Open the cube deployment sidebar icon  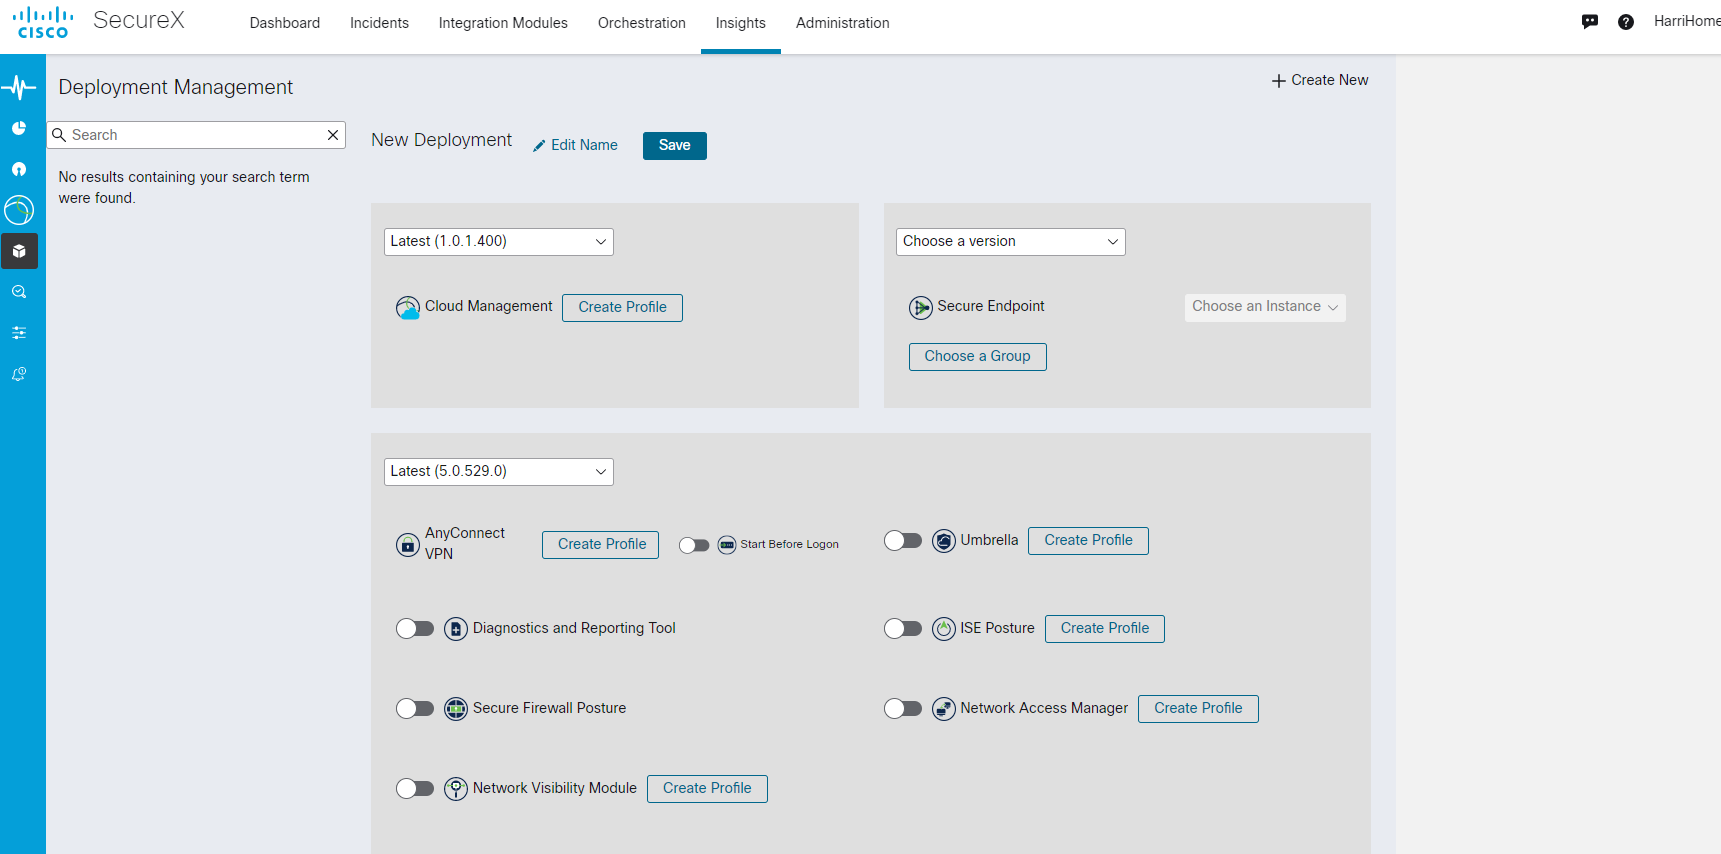click(19, 251)
